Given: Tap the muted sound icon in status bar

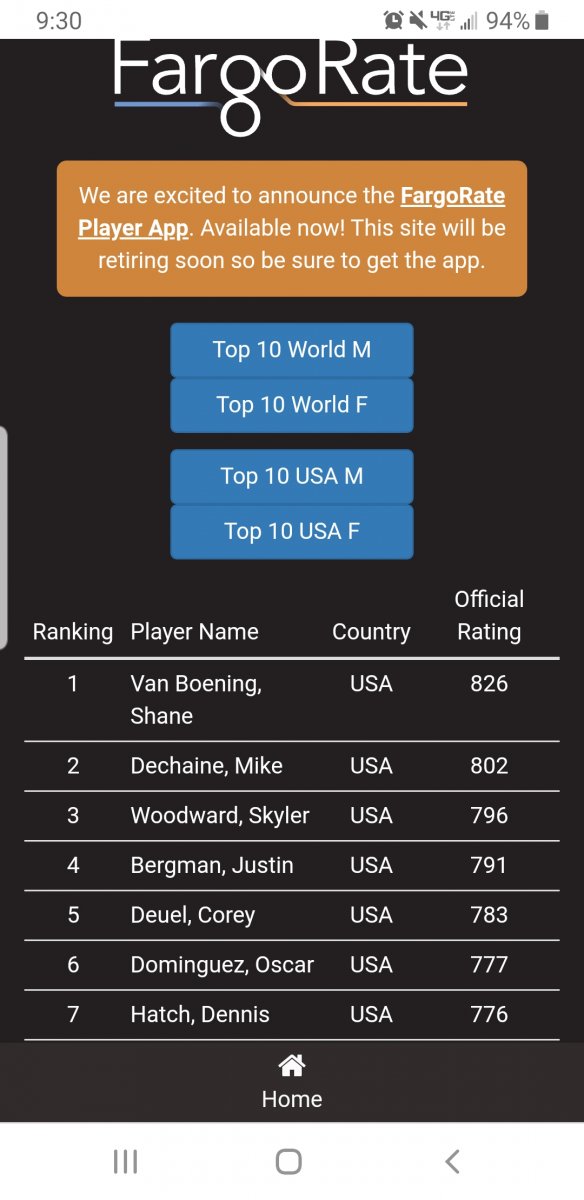Looking at the screenshot, I should tap(417, 20).
